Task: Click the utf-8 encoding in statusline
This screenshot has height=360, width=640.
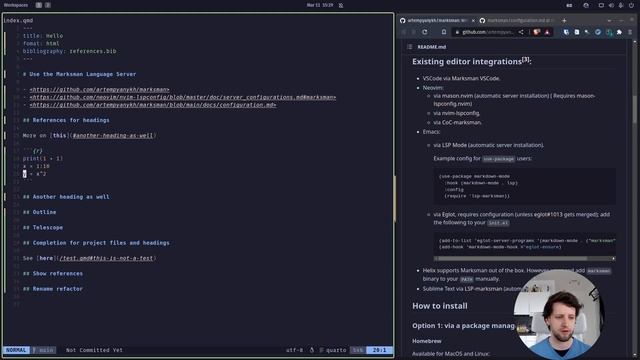Action: [x=294, y=350]
